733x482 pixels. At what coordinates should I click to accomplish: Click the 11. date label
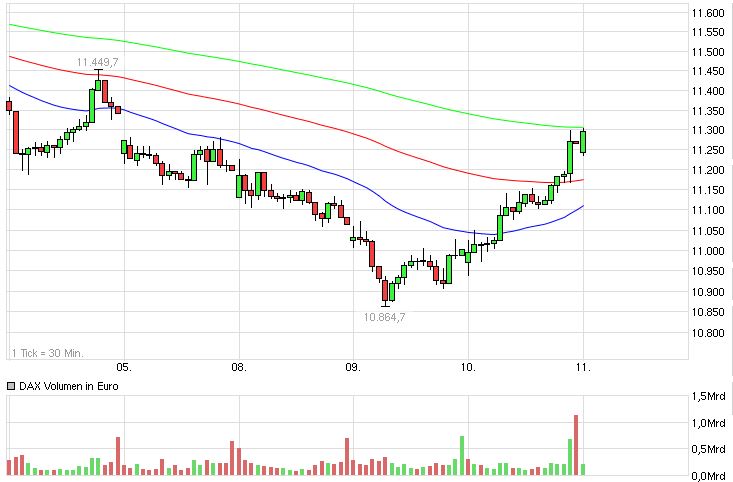click(584, 367)
